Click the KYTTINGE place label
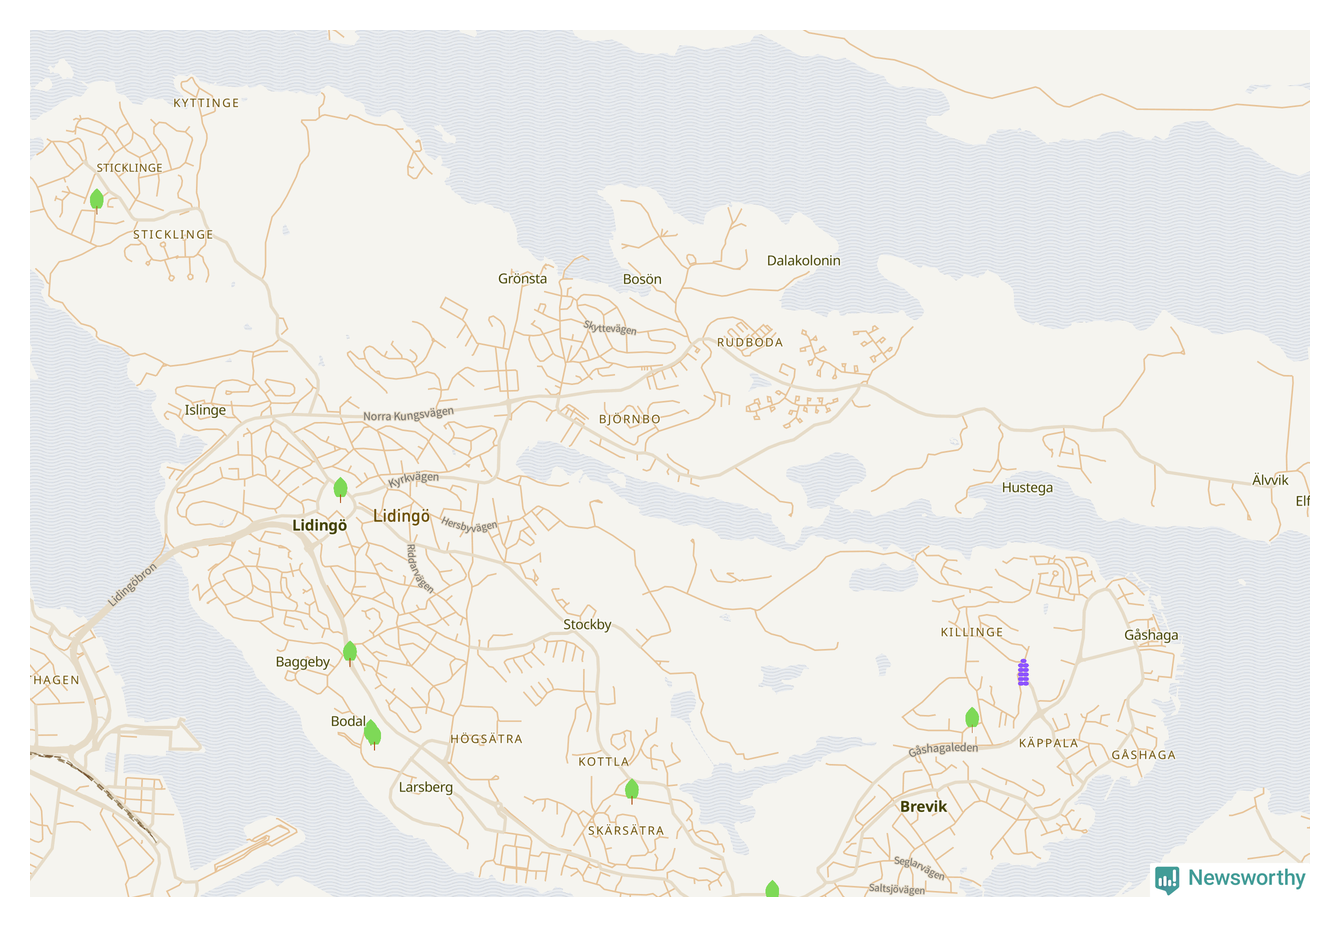The width and height of the screenshot is (1340, 927). tap(206, 103)
